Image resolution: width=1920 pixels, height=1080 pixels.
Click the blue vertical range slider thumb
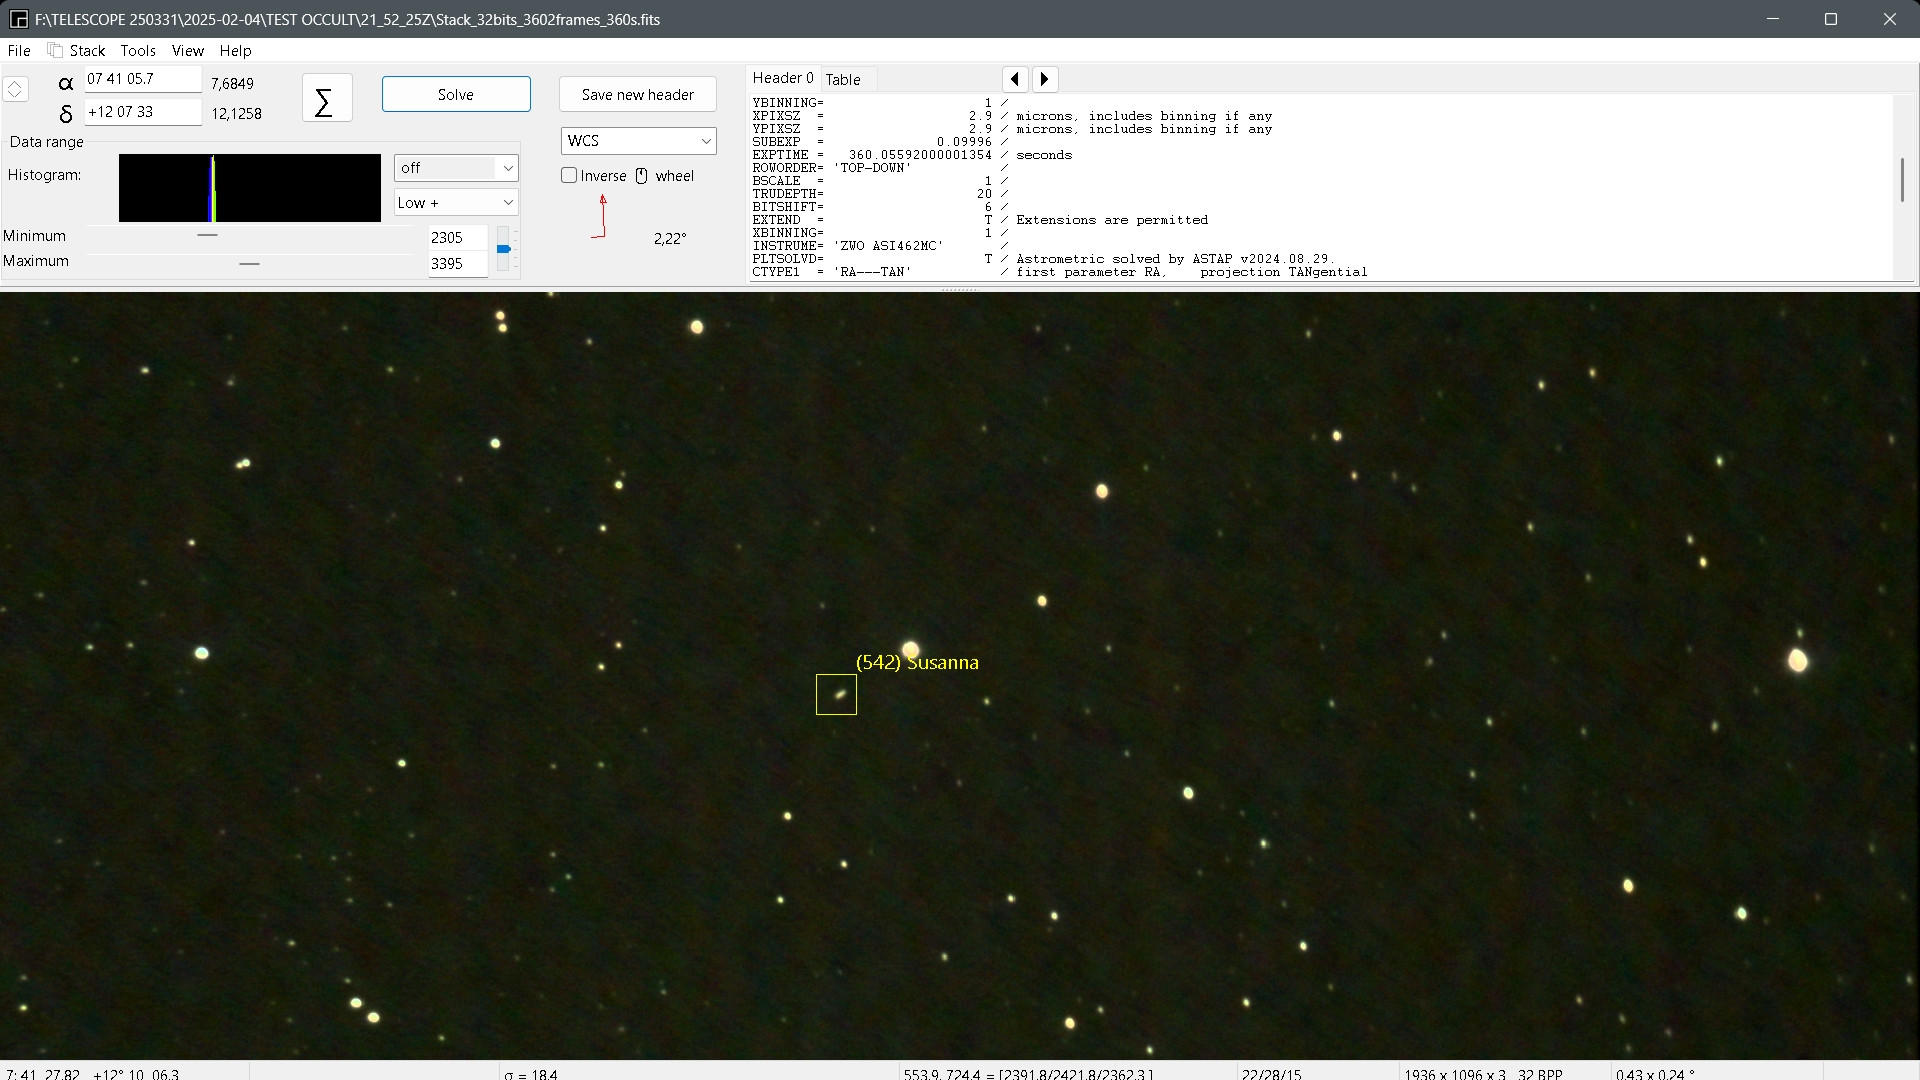point(504,249)
